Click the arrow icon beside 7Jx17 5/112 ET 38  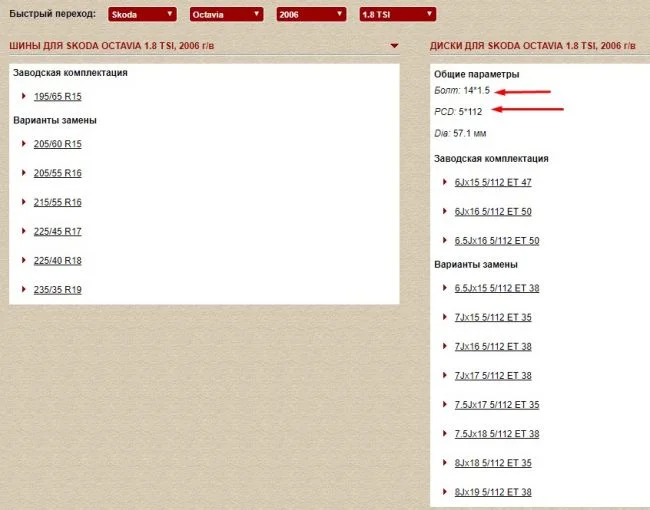point(443,376)
